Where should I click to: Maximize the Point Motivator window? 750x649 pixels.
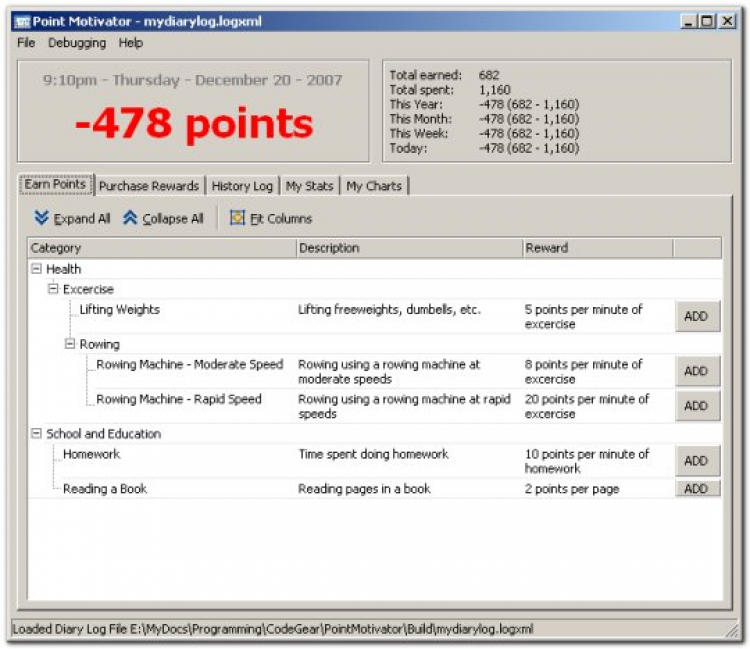pos(707,21)
